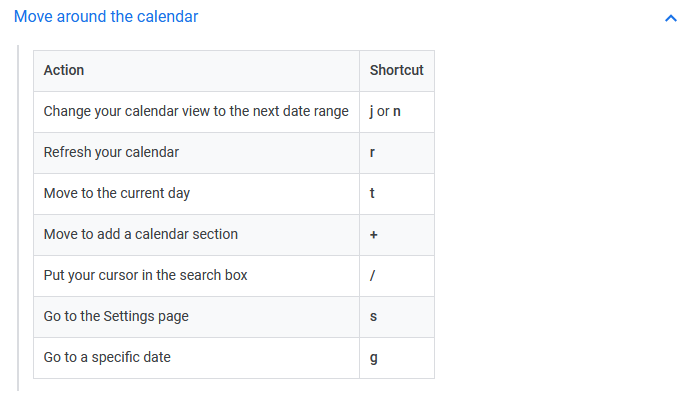Select the 'Refresh your calendar' row text

point(111,152)
